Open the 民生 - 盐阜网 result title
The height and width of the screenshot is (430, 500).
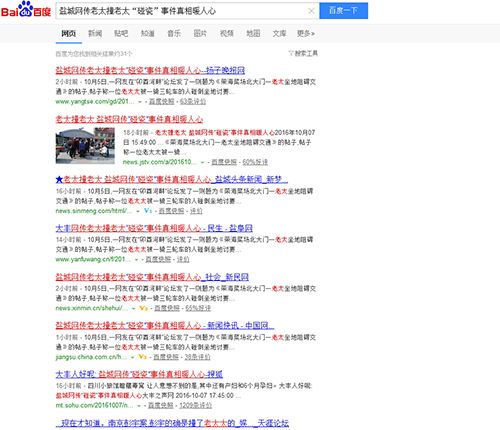(154, 228)
